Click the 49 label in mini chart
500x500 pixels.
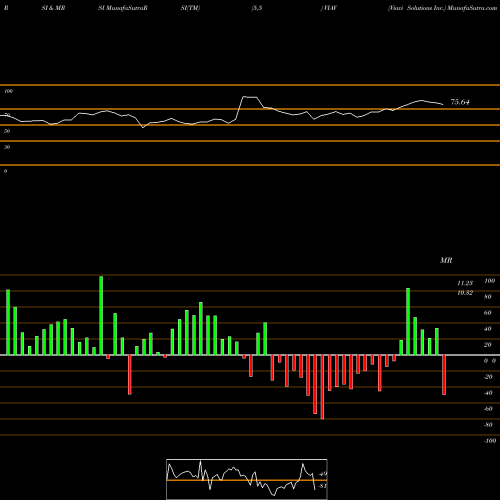(323, 474)
